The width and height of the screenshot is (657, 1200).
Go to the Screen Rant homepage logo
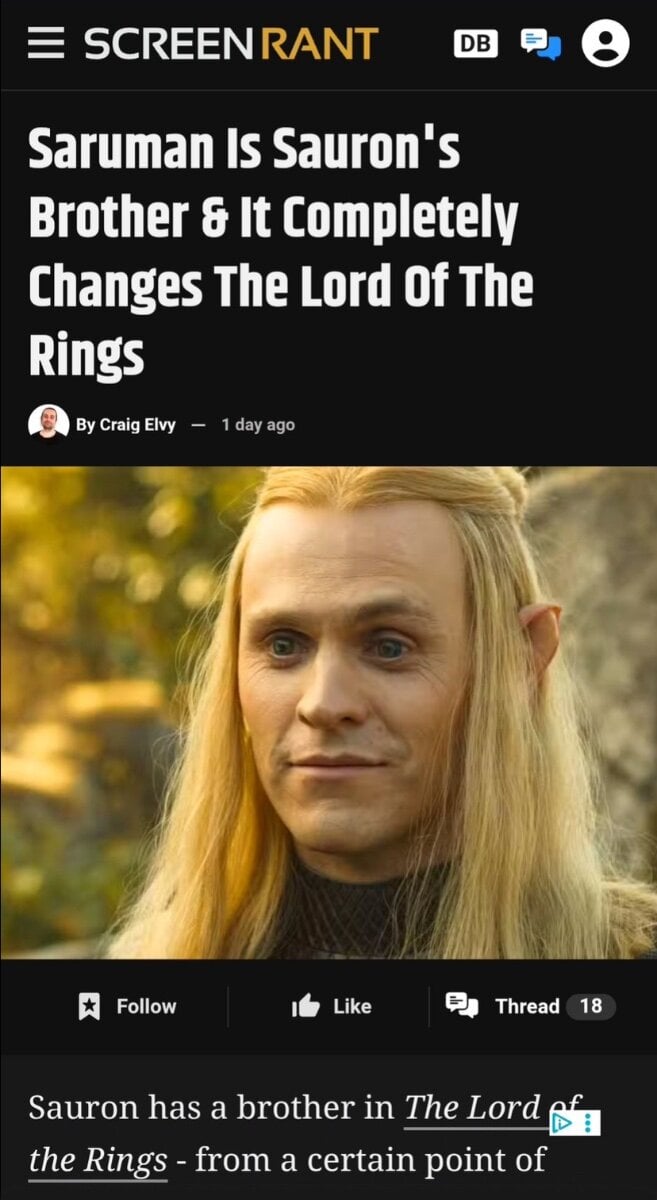tap(231, 44)
